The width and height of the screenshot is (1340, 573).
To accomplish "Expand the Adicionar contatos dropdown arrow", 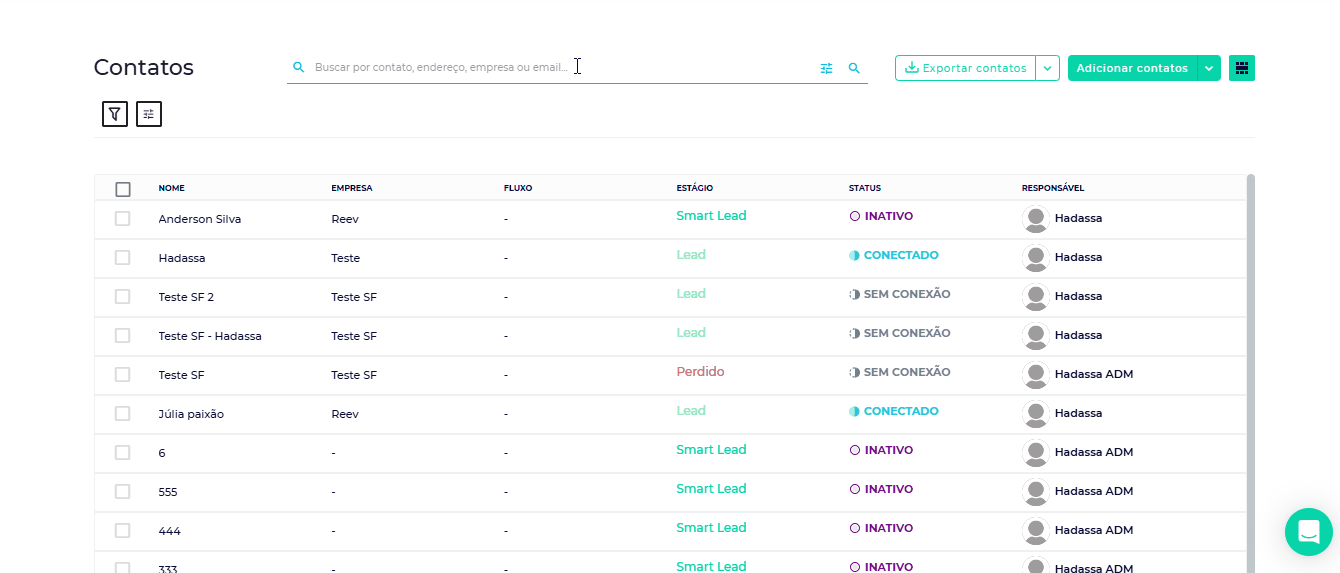I will pyautogui.click(x=1209, y=68).
